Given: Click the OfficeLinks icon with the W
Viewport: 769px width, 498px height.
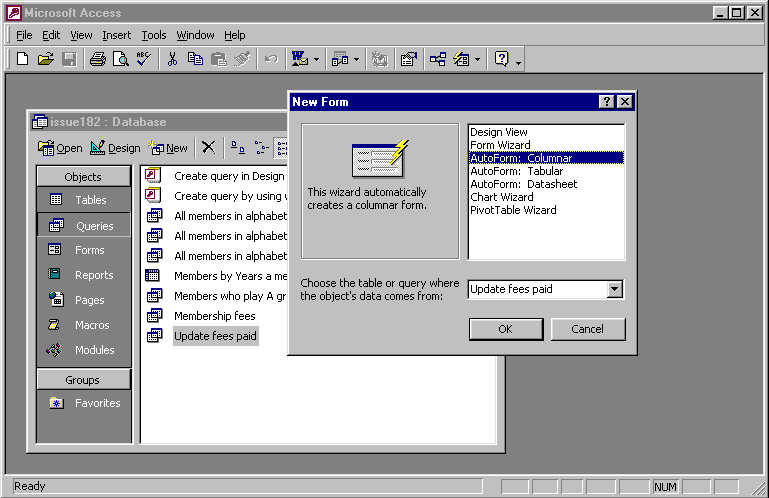Looking at the screenshot, I should tap(300, 59).
